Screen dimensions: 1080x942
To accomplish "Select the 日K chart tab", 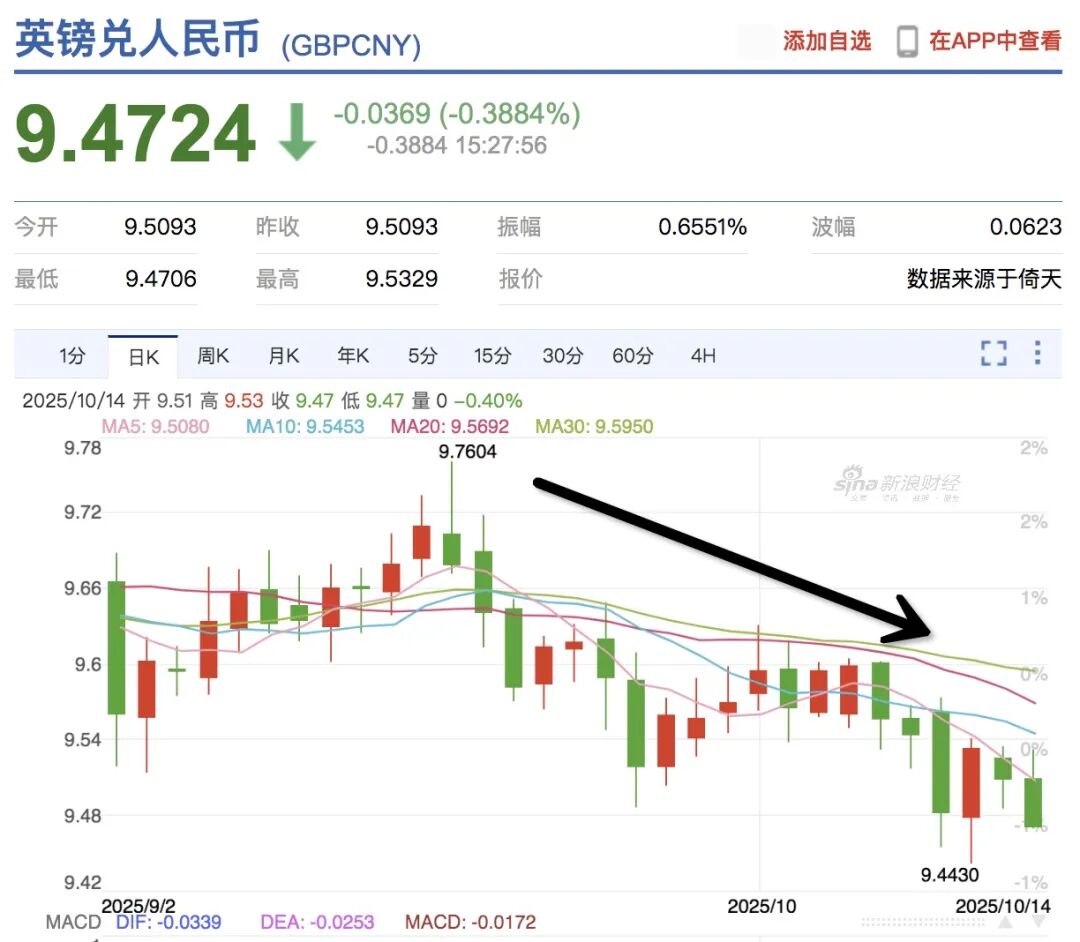I will click(x=143, y=357).
